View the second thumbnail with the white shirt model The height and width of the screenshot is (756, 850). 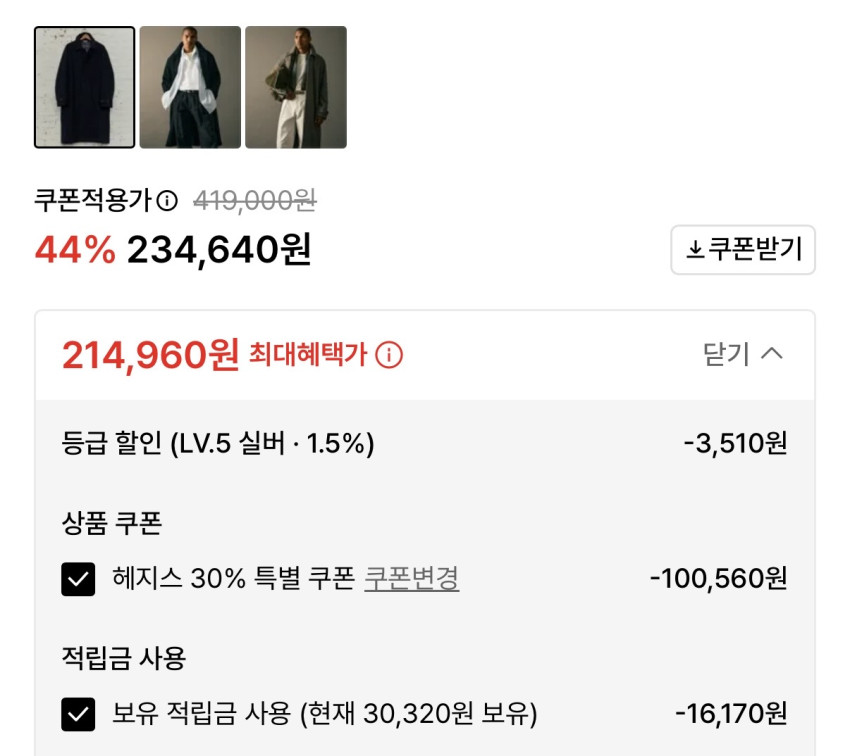pos(190,87)
